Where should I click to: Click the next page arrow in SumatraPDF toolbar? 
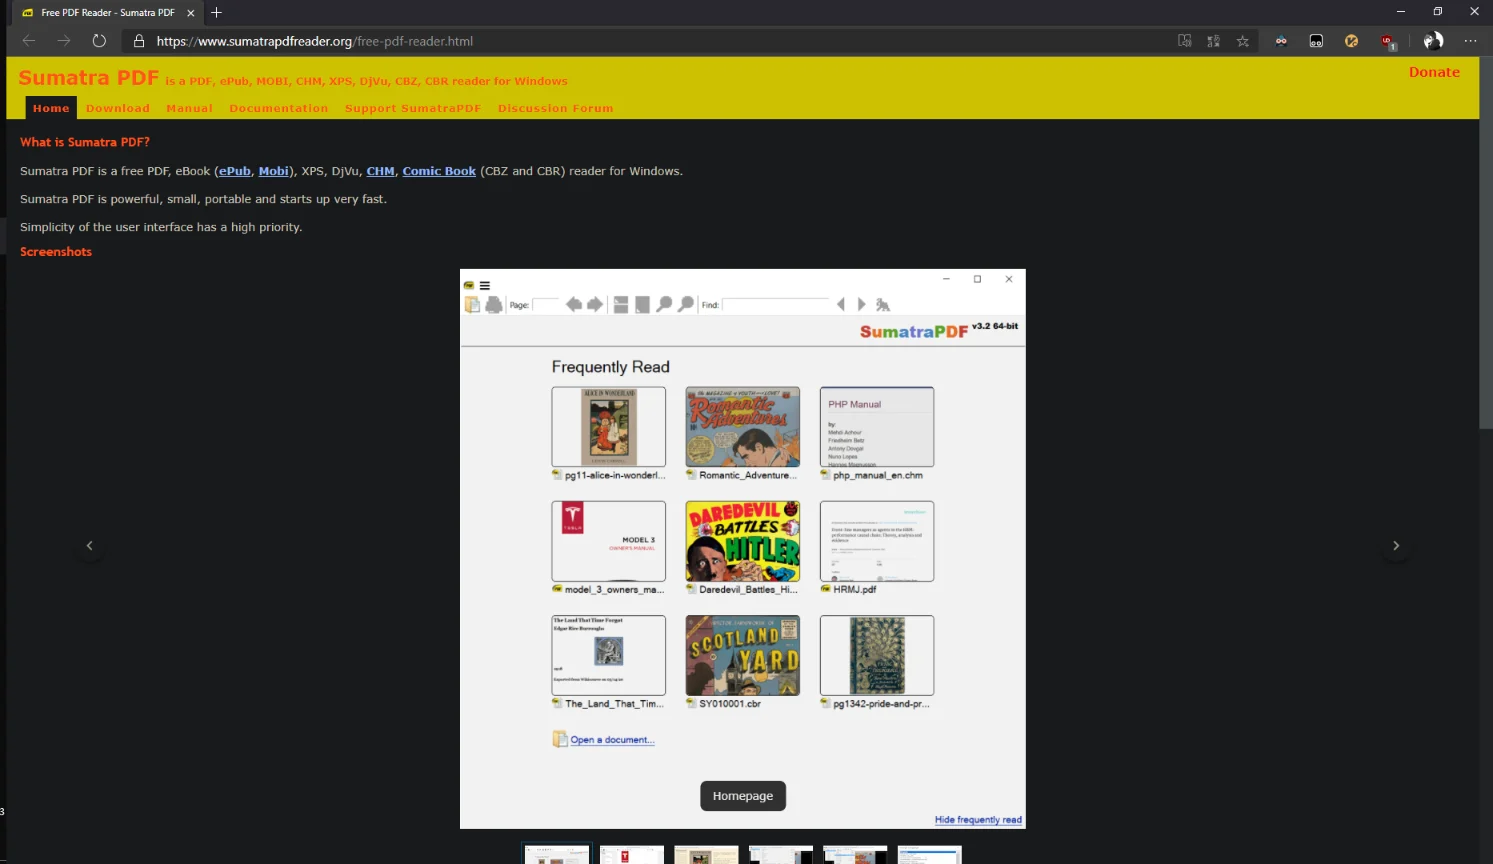point(595,304)
